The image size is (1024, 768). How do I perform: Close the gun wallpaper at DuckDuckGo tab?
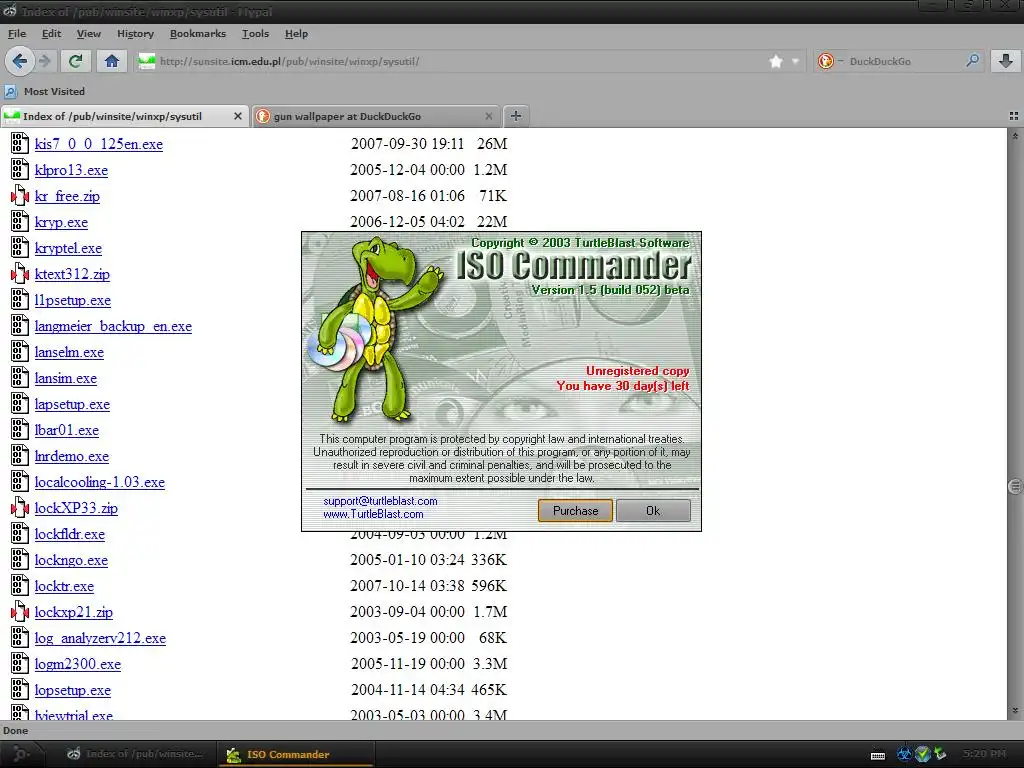click(488, 116)
